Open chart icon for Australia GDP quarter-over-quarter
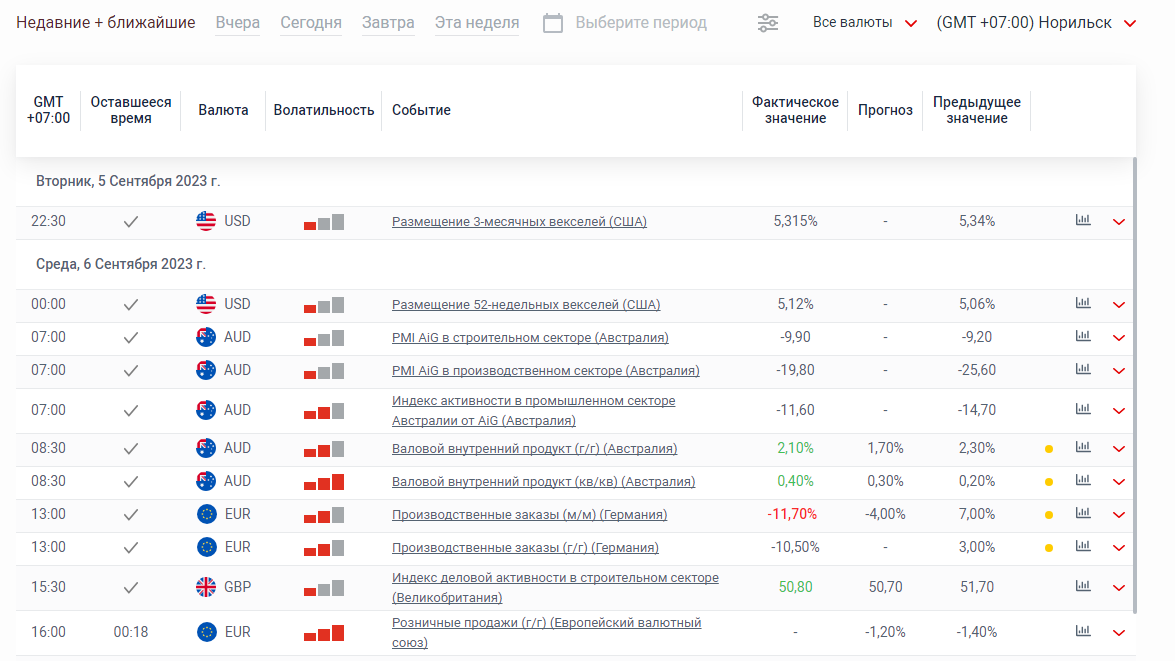This screenshot has width=1175, height=661. click(x=1083, y=480)
